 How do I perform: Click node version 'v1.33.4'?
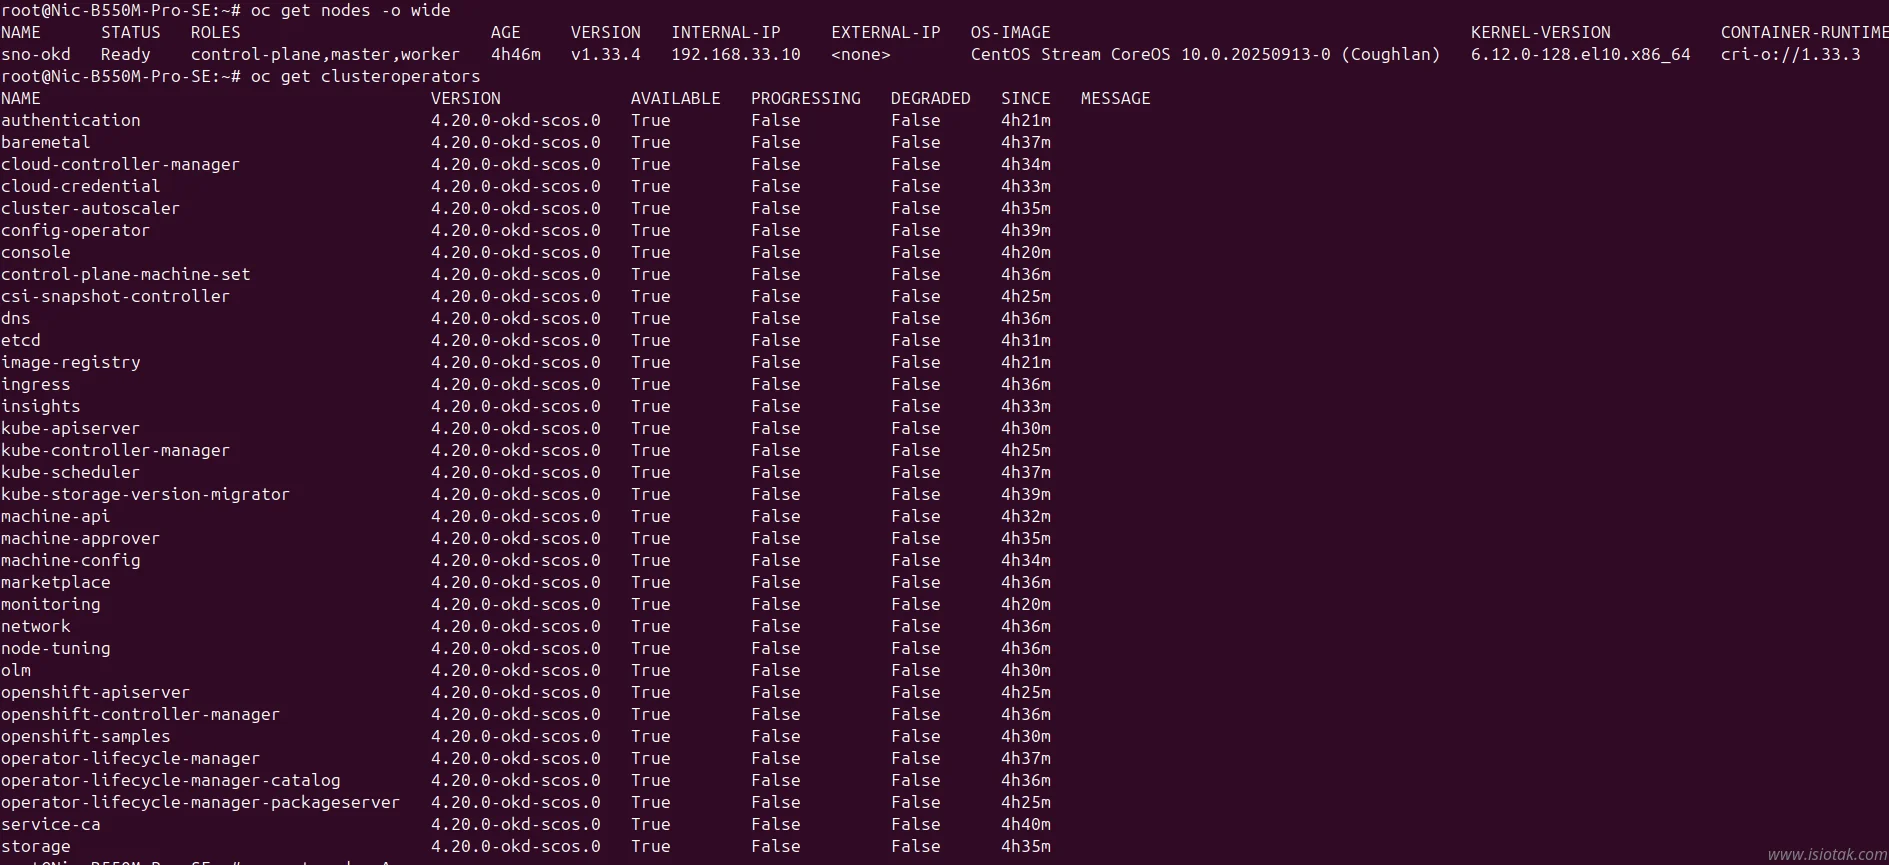[606, 55]
